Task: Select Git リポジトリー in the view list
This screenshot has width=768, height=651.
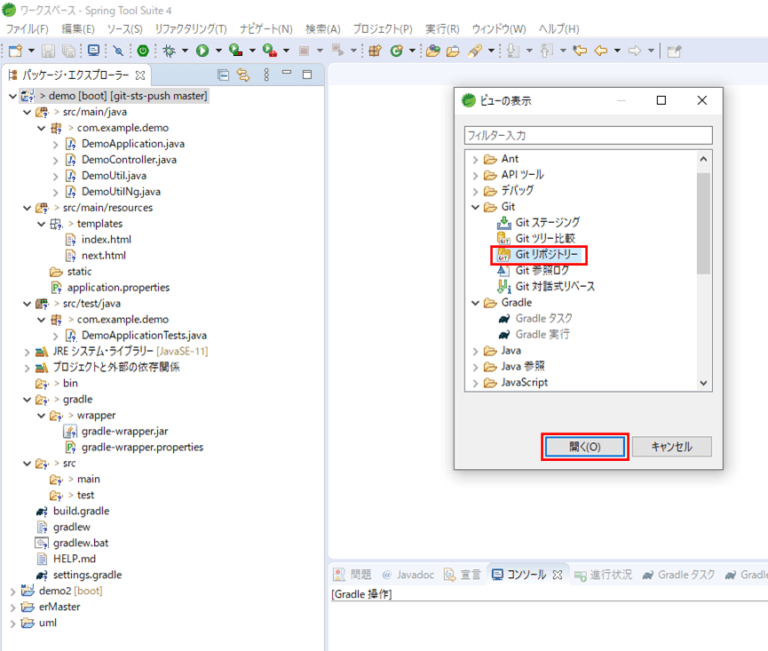Action: pyautogui.click(x=546, y=254)
